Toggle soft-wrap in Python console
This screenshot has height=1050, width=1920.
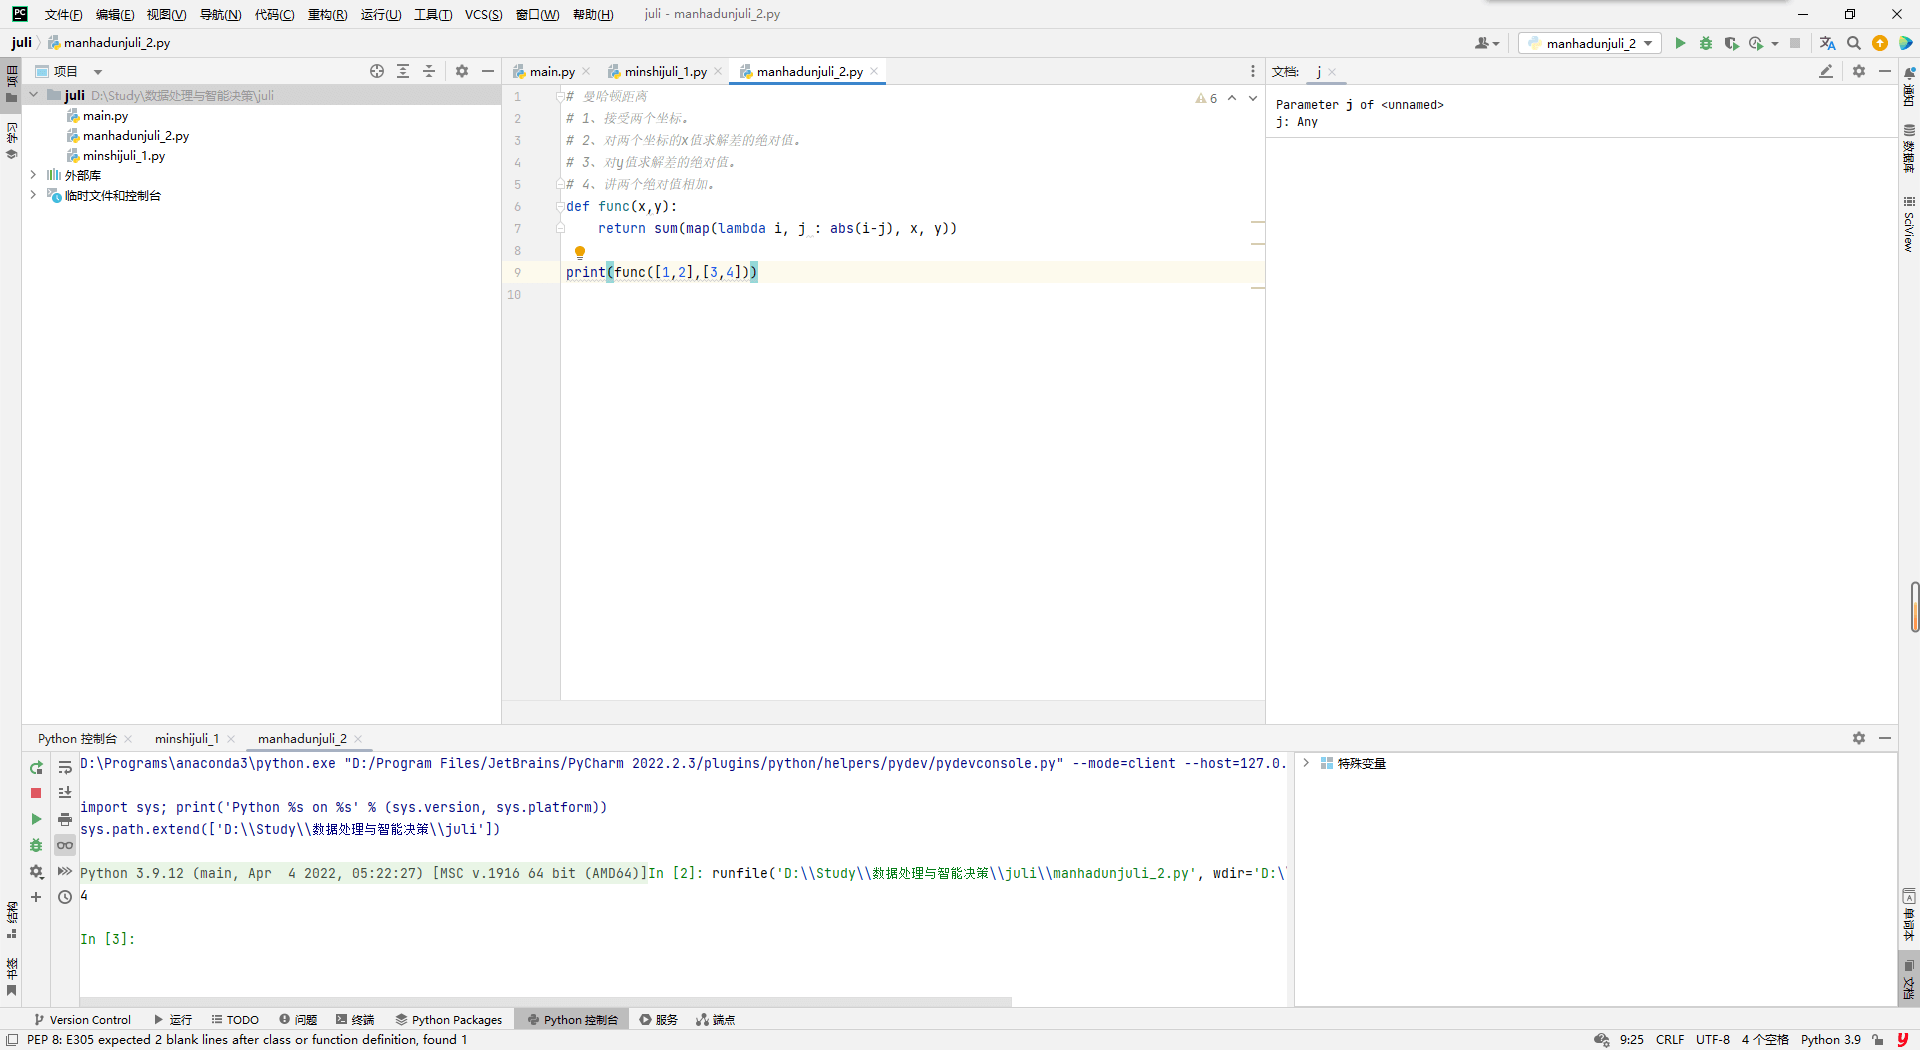click(x=65, y=767)
